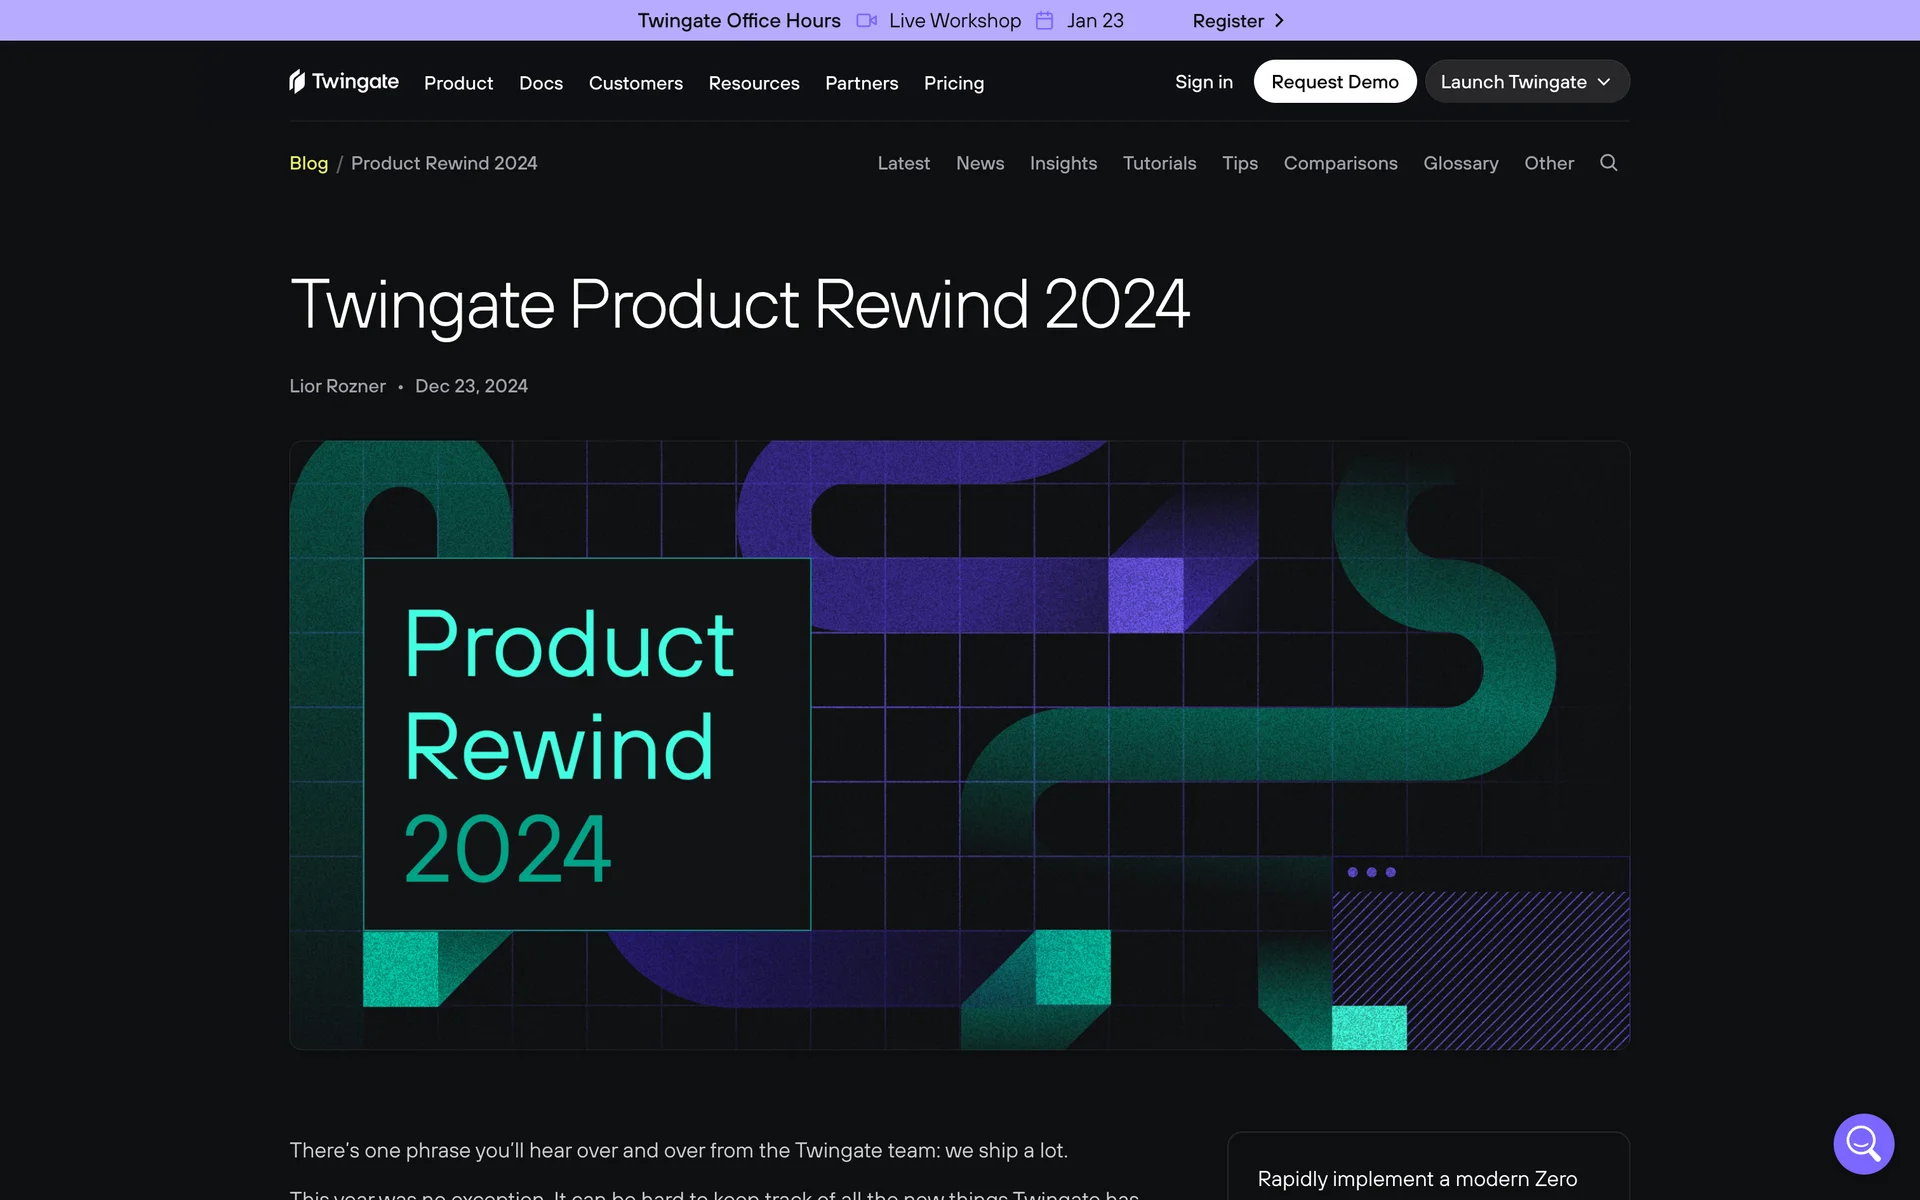1920x1200 pixels.
Task: Open blog search magnifier icon
Action: coord(1608,163)
